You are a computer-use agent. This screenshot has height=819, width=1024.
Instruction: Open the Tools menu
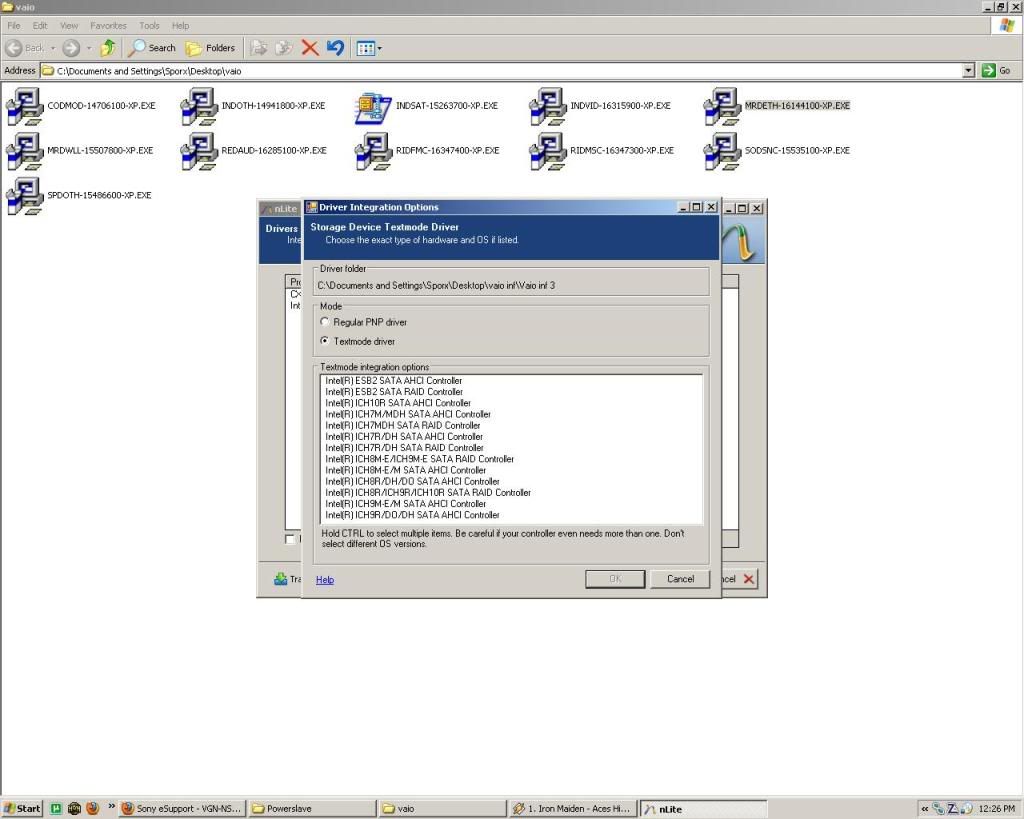(x=149, y=25)
